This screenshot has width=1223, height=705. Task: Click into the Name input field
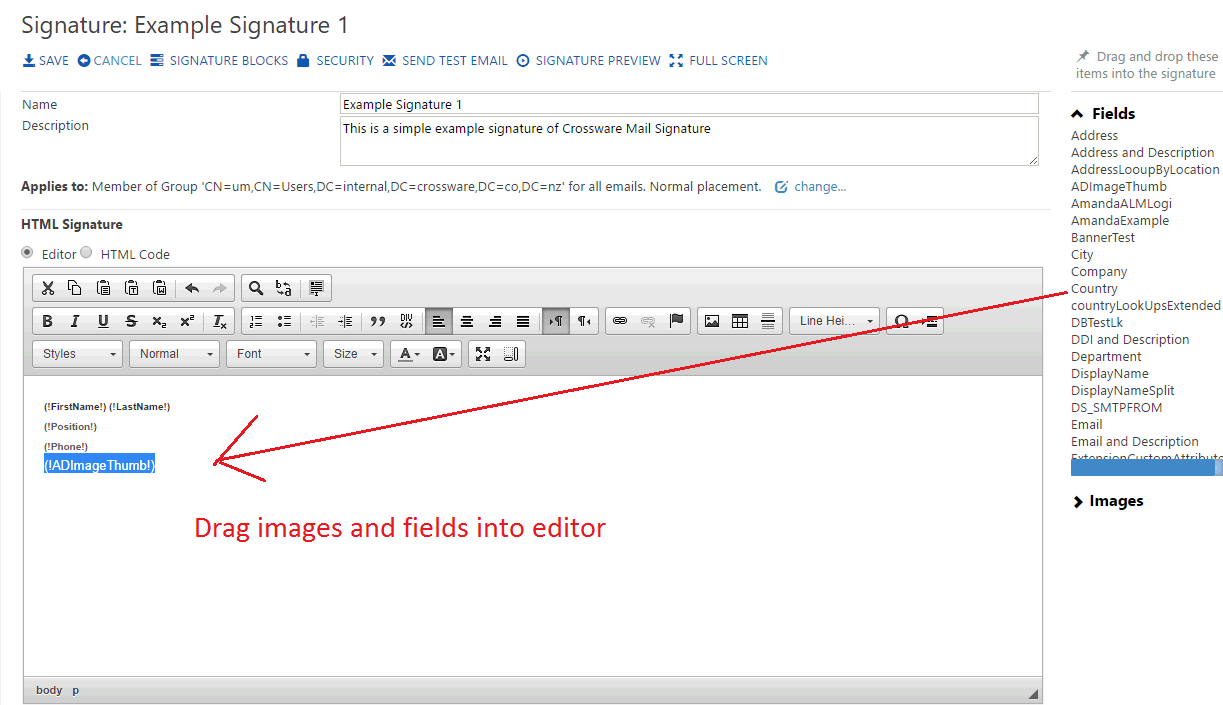point(689,104)
